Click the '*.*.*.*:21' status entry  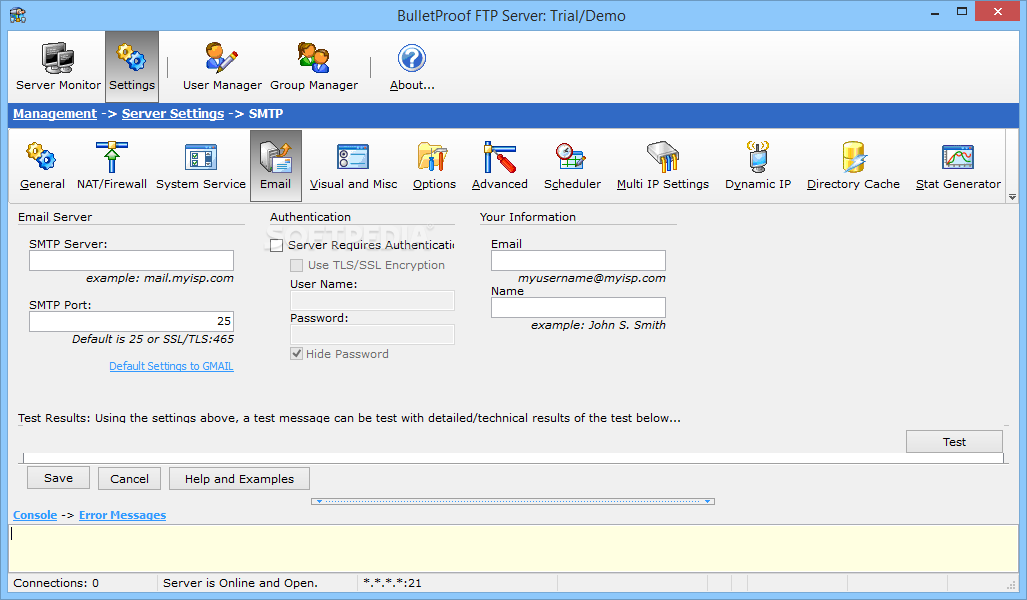point(392,583)
